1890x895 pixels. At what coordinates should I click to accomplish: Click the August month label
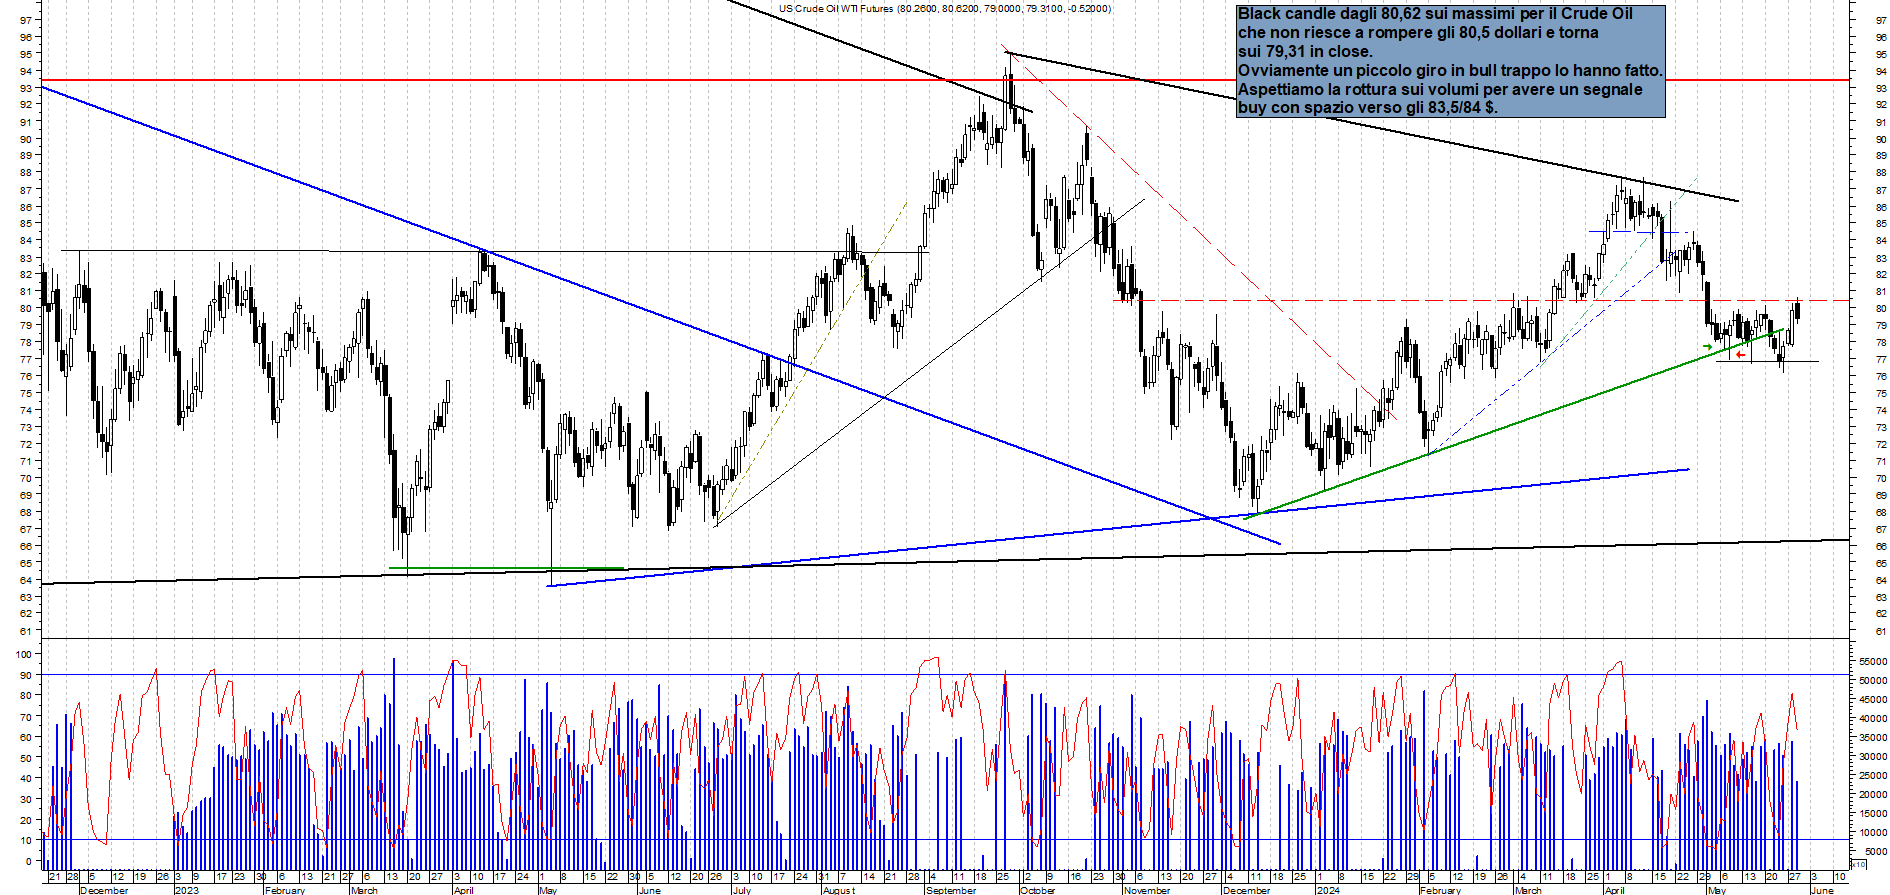click(x=838, y=890)
